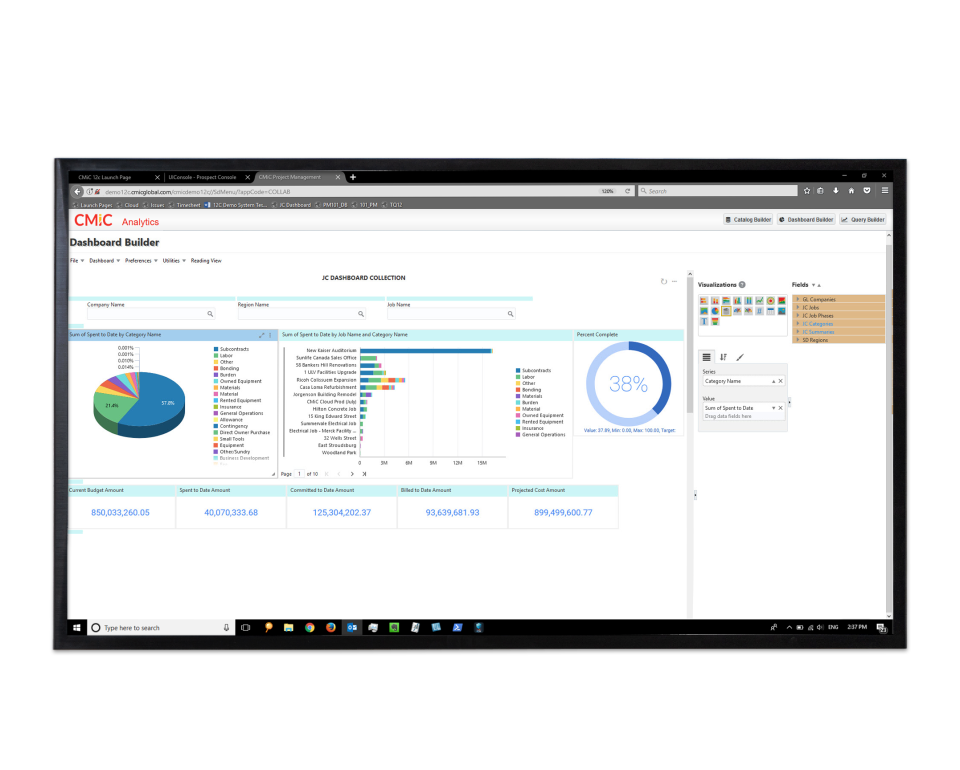Viewport: 960px width, 770px height.
Task: Click Catalog Builder button
Action: pos(748,220)
